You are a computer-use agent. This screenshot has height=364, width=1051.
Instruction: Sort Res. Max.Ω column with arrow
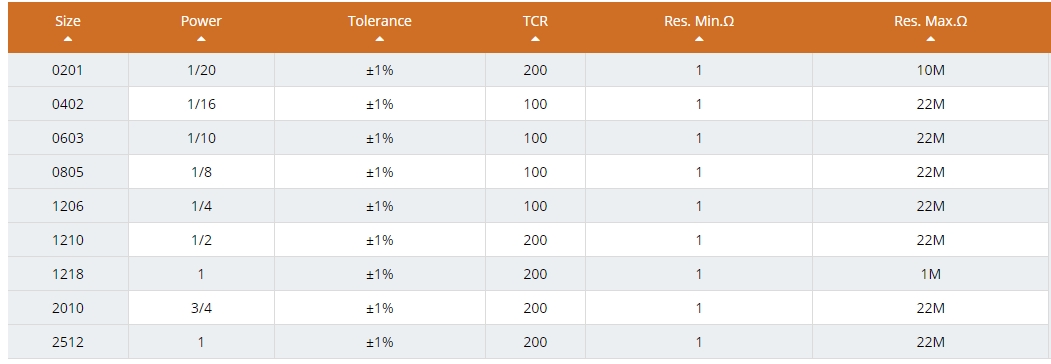pyautogui.click(x=930, y=39)
